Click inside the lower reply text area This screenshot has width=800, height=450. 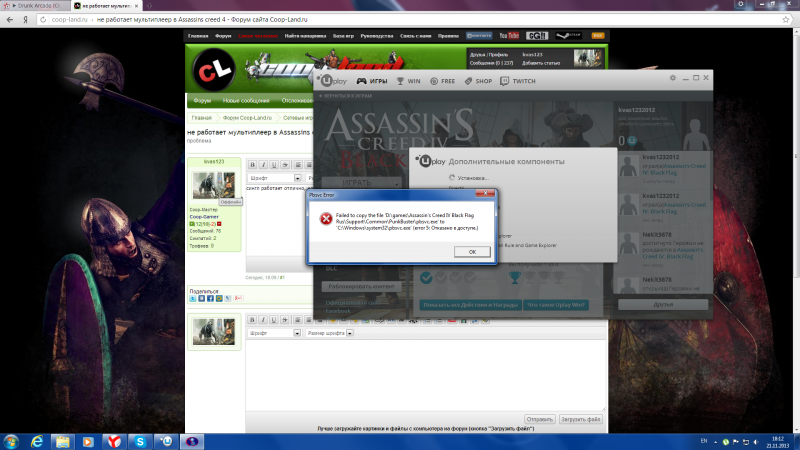[x=426, y=375]
